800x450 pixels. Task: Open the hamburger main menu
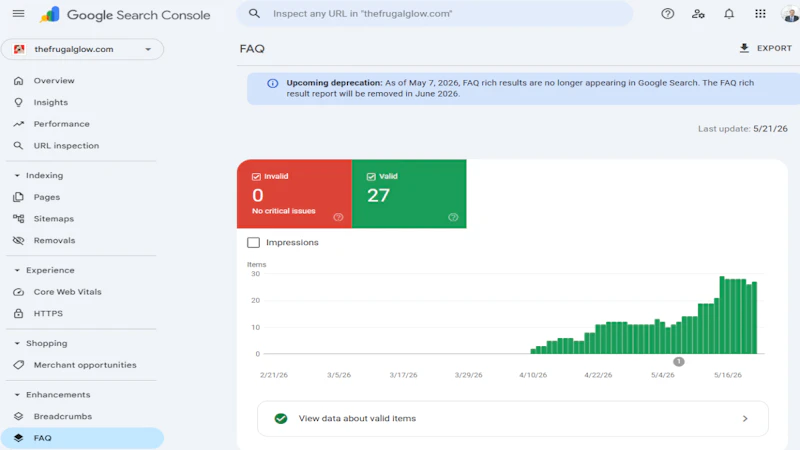tap(18, 14)
